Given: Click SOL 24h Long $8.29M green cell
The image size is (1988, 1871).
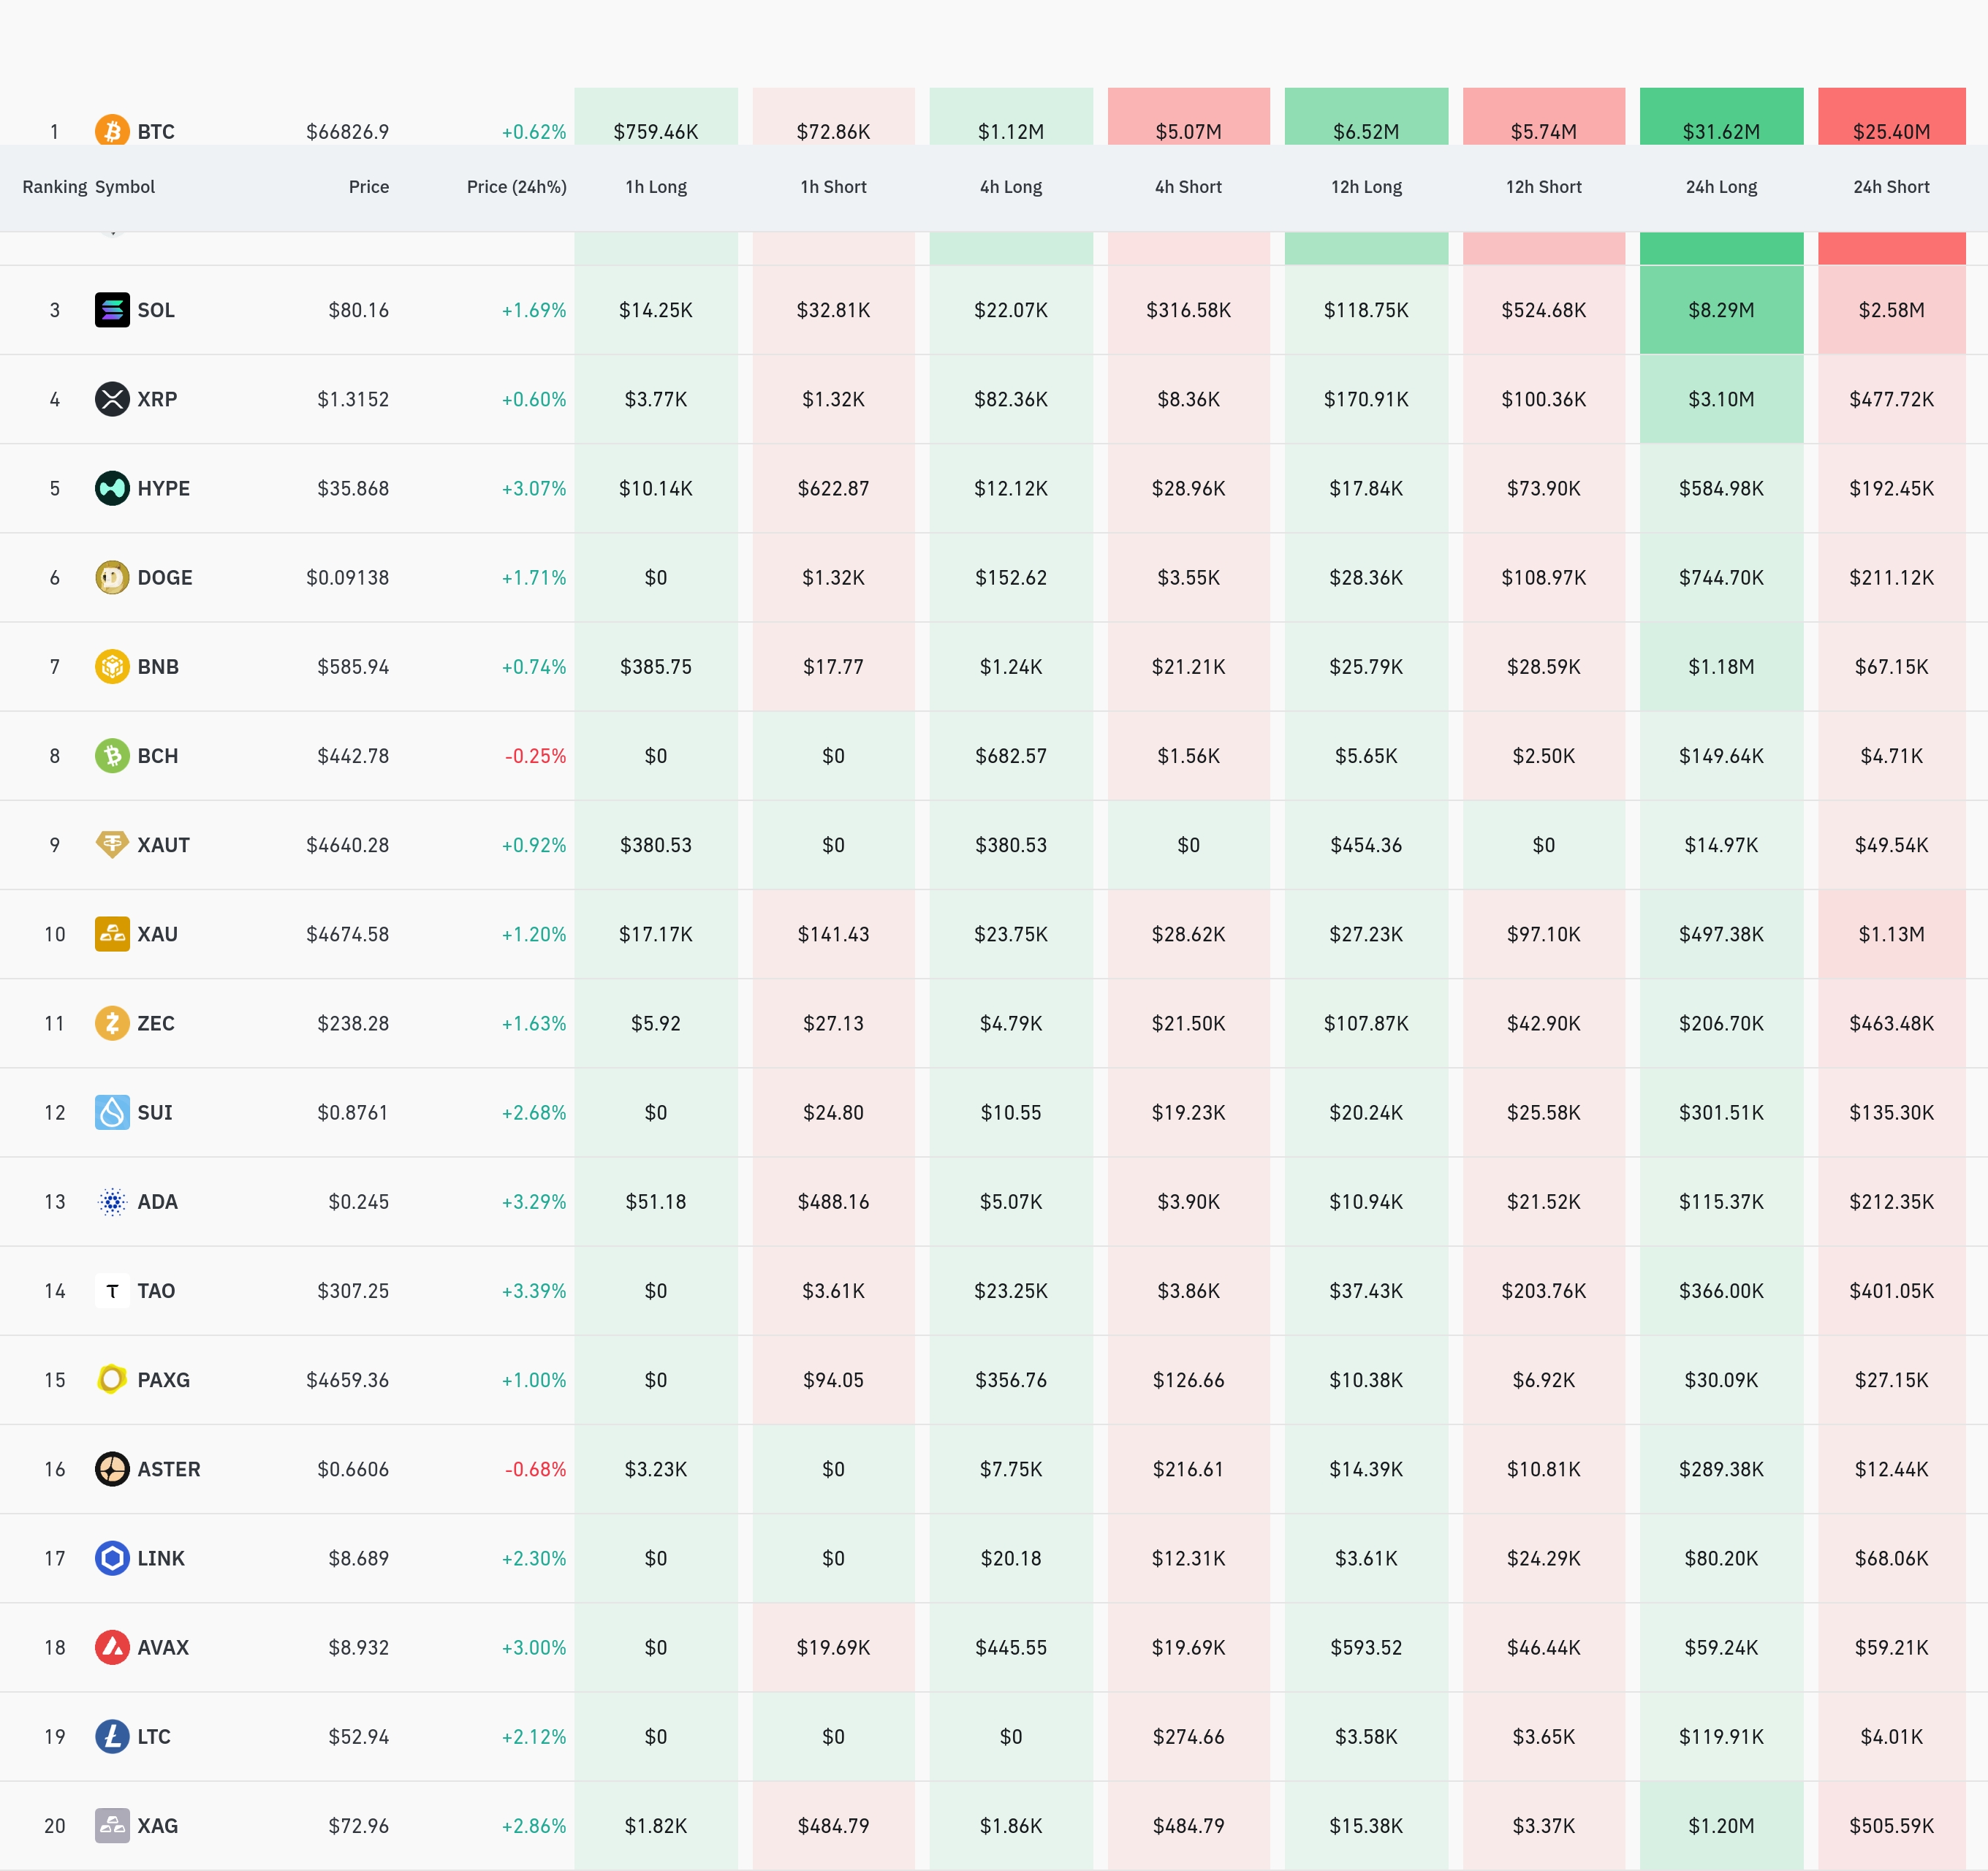Looking at the screenshot, I should (1720, 310).
